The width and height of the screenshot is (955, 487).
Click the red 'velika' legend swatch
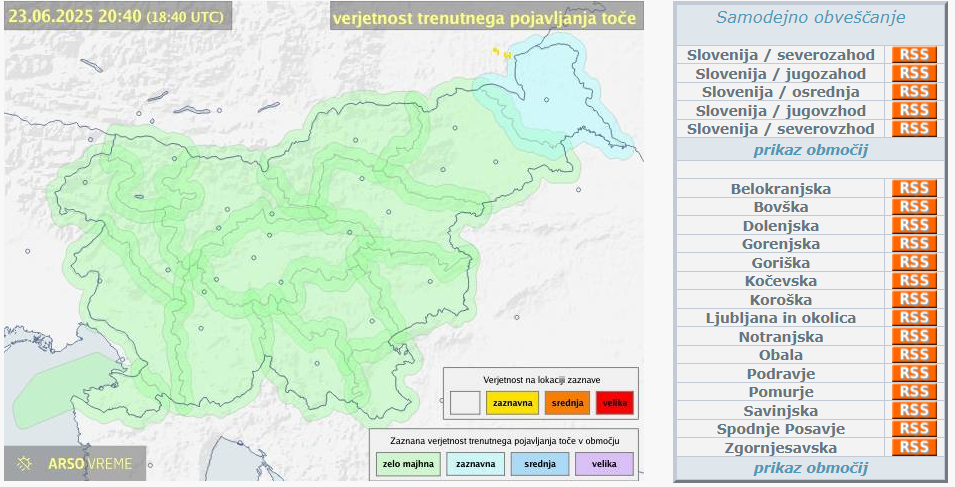(x=614, y=402)
